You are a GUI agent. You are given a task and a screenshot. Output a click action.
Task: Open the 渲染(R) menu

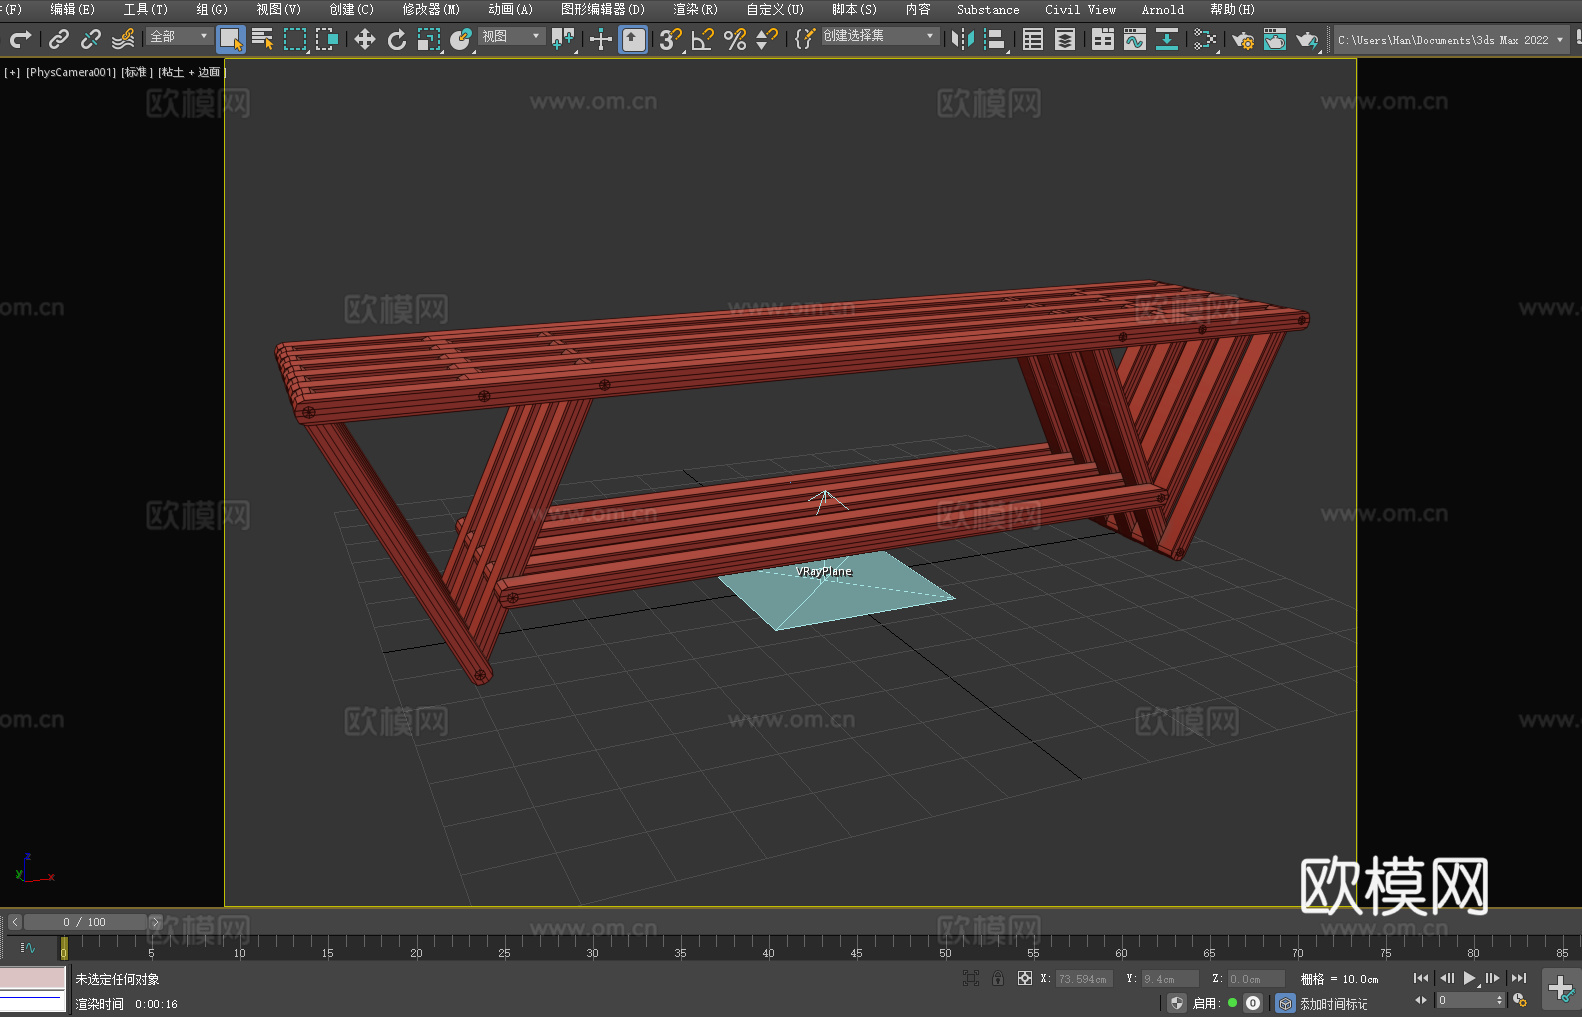tap(695, 9)
